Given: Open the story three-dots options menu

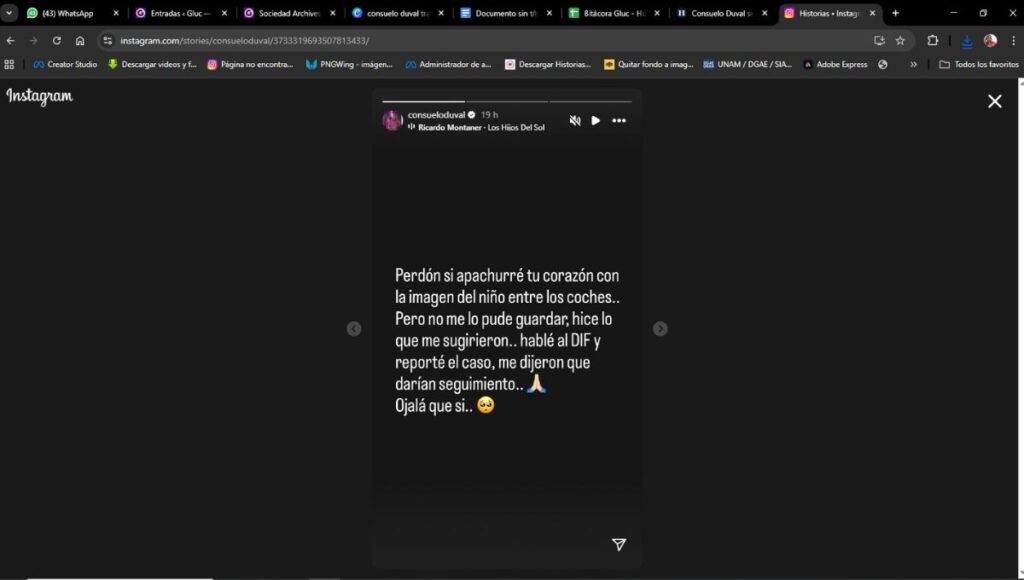Looking at the screenshot, I should (619, 121).
